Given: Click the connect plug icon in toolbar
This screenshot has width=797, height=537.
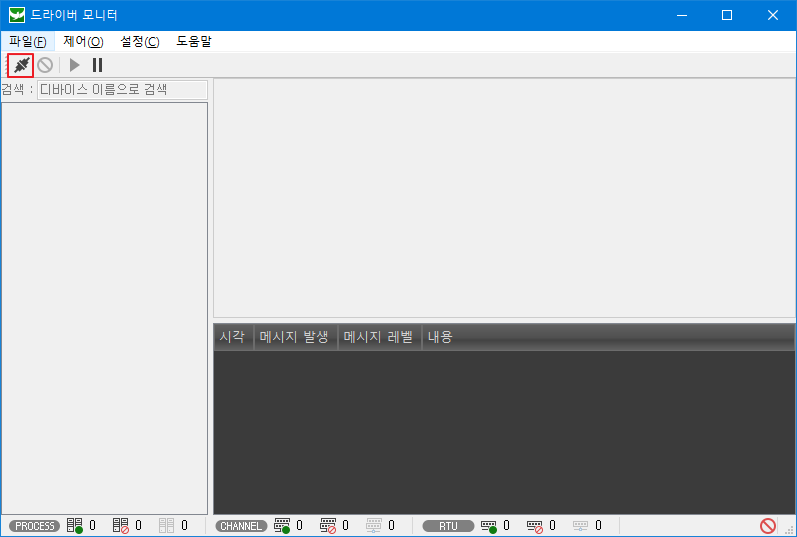Looking at the screenshot, I should 21,65.
